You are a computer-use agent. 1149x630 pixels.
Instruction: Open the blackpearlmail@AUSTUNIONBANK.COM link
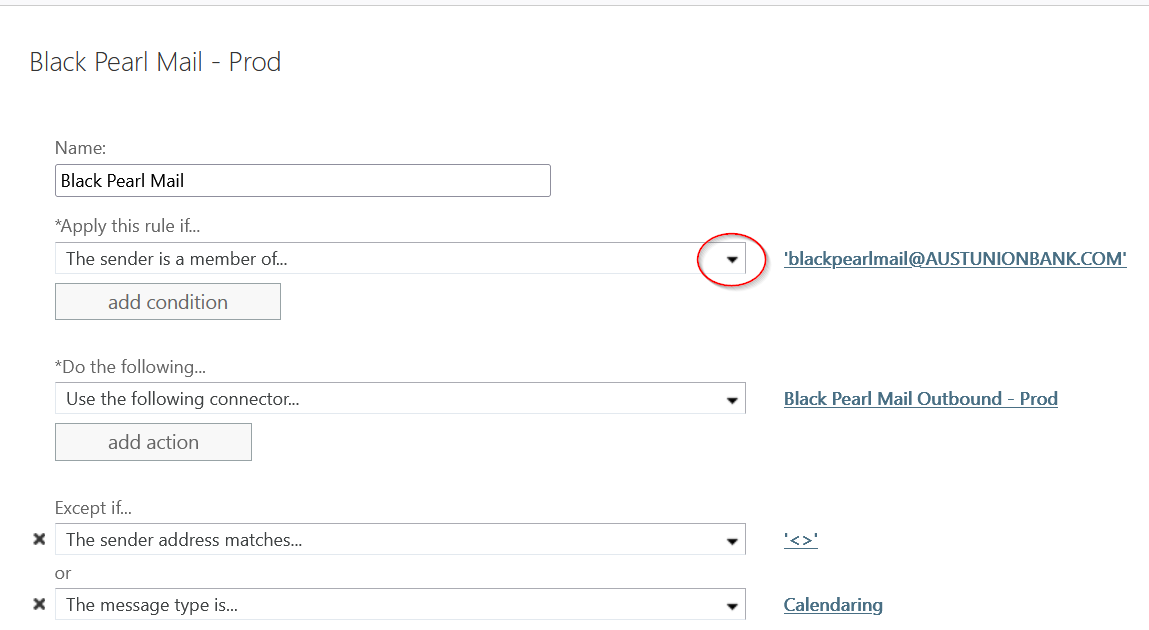(x=955, y=259)
